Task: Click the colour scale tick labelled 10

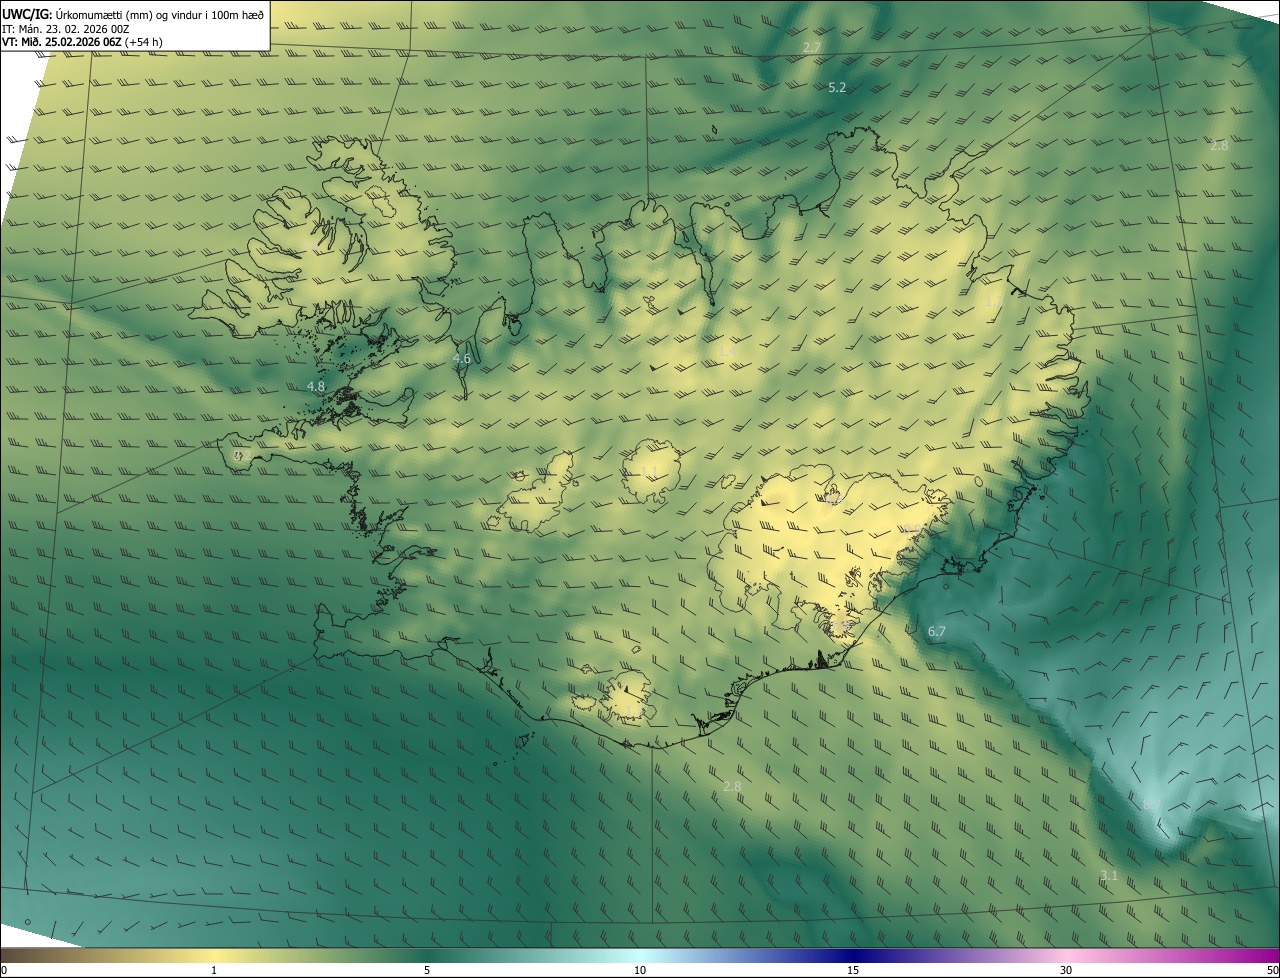Action: click(640, 970)
